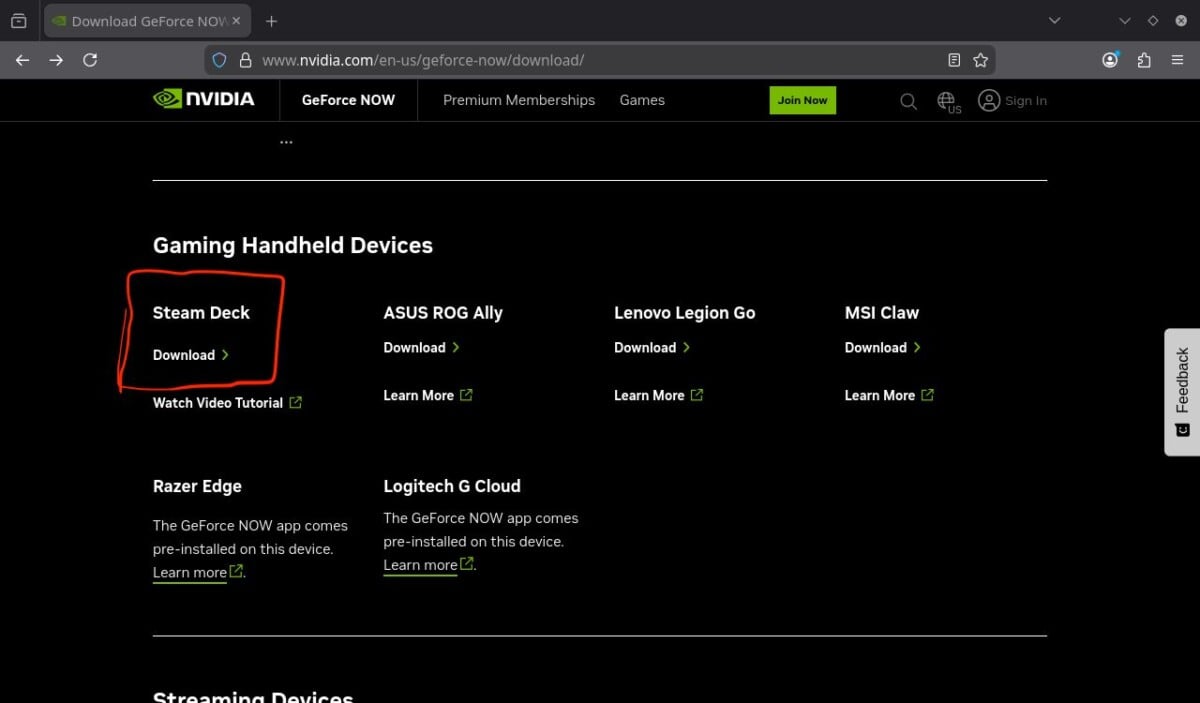The height and width of the screenshot is (703, 1200).
Task: Open the browser extensions puzzle icon
Action: coord(1144,60)
